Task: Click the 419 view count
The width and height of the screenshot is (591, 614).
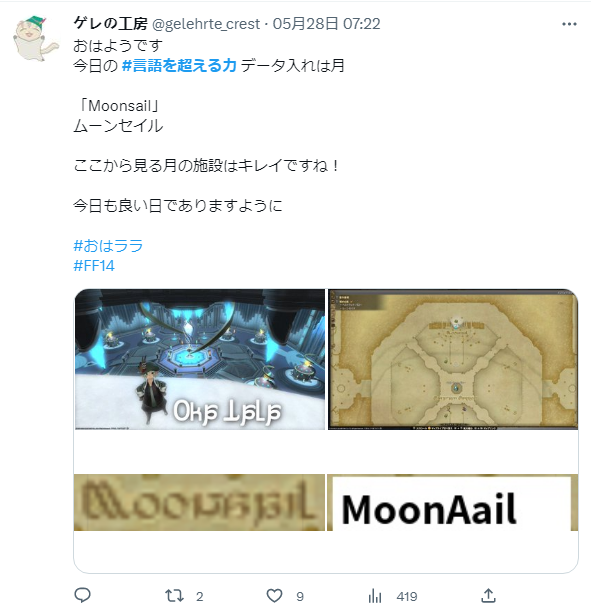Action: click(x=407, y=597)
